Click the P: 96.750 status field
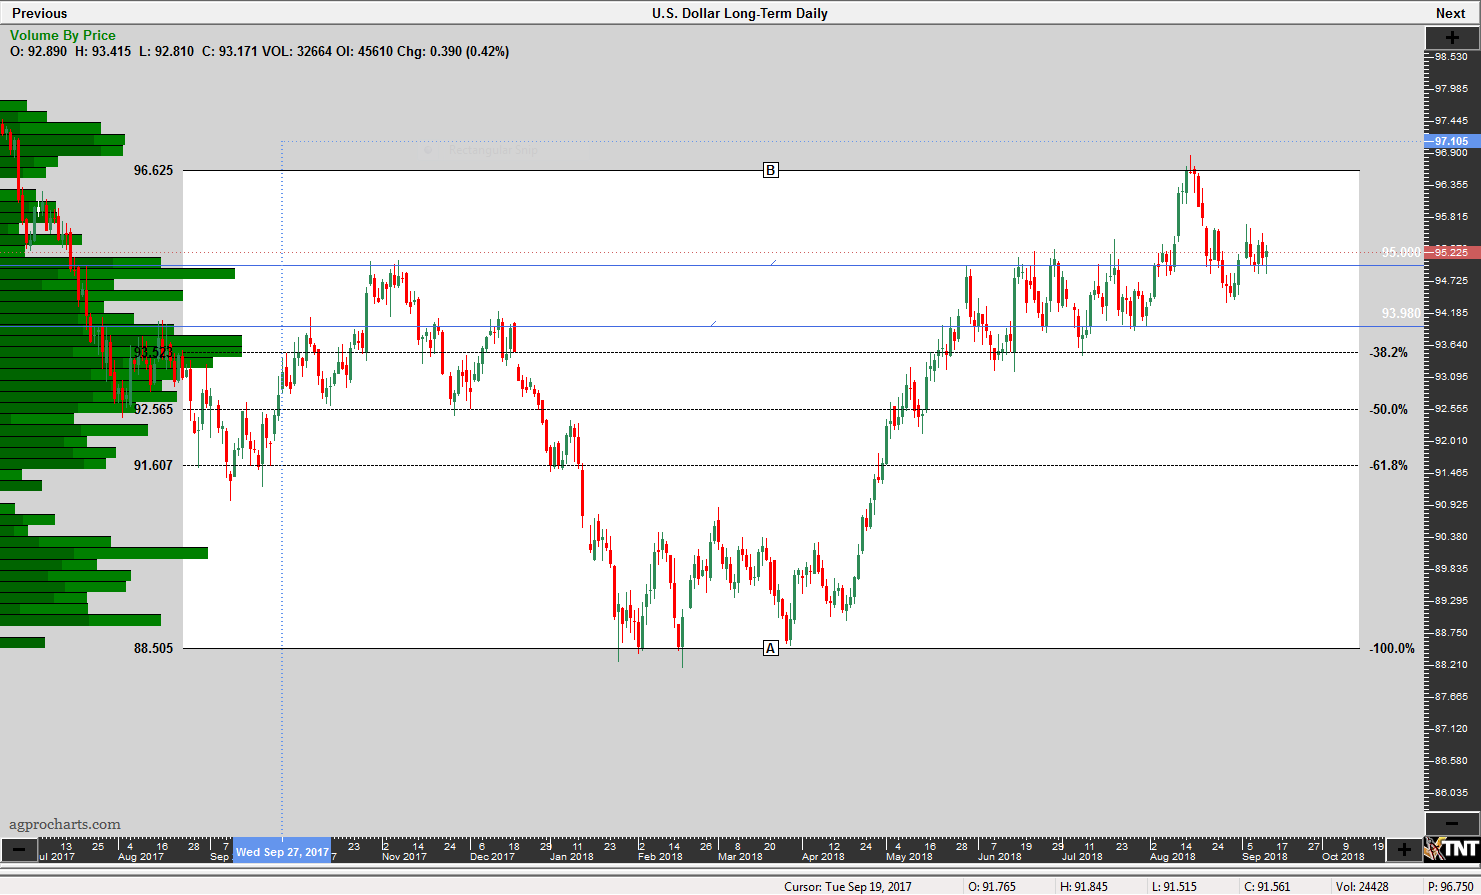Viewport: 1481px width, 895px height. coord(1450,886)
